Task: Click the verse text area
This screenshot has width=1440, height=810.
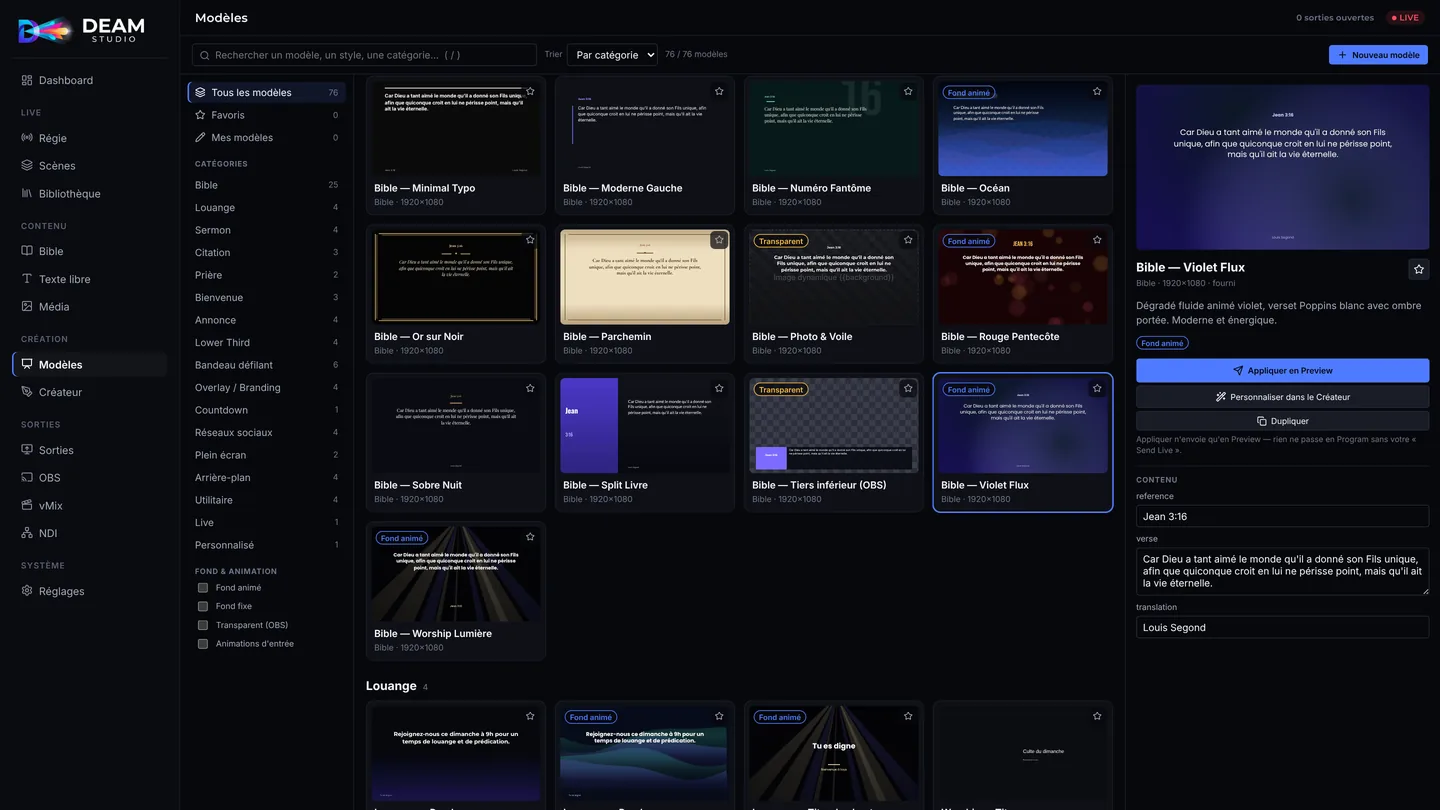Action: click(1282, 571)
